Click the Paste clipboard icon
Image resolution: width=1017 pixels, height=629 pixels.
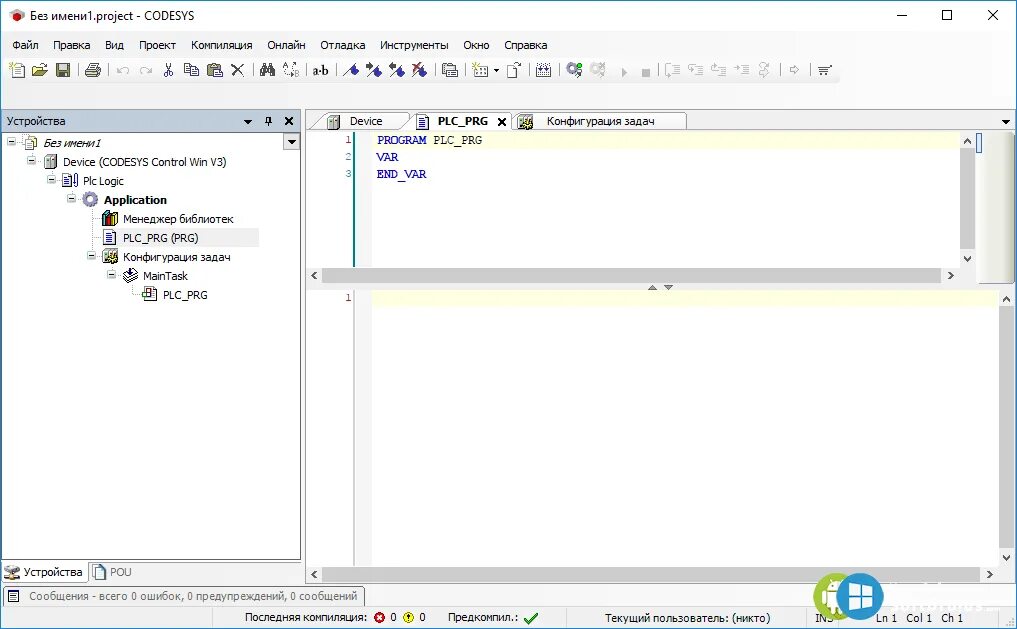pos(215,70)
